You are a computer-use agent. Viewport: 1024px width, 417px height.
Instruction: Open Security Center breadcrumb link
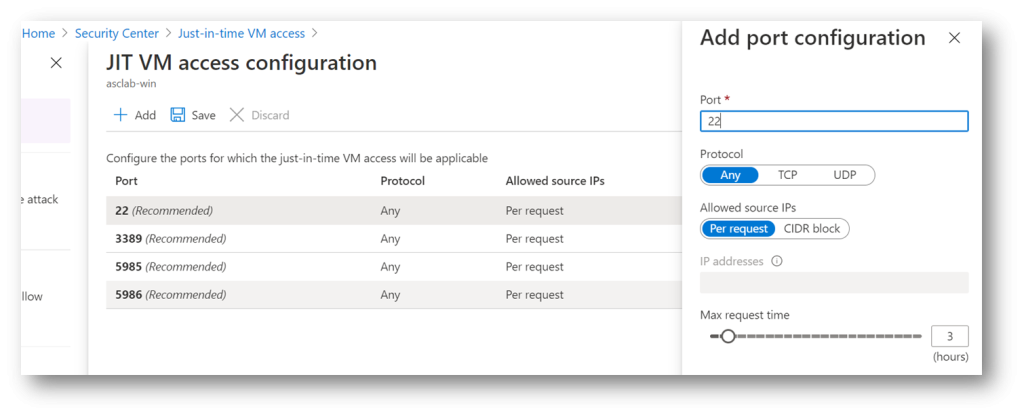117,33
